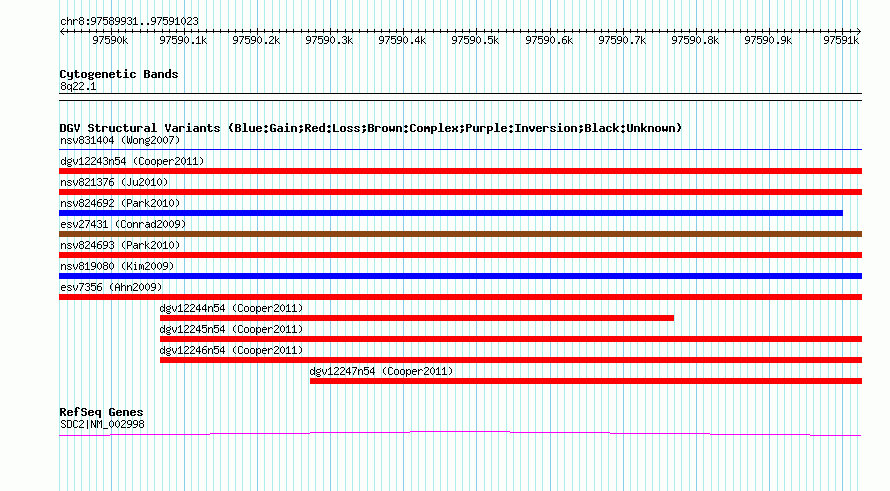Click the 97590.8k ruler tick label
Image resolution: width=890 pixels, height=491 pixels.
coord(695,40)
